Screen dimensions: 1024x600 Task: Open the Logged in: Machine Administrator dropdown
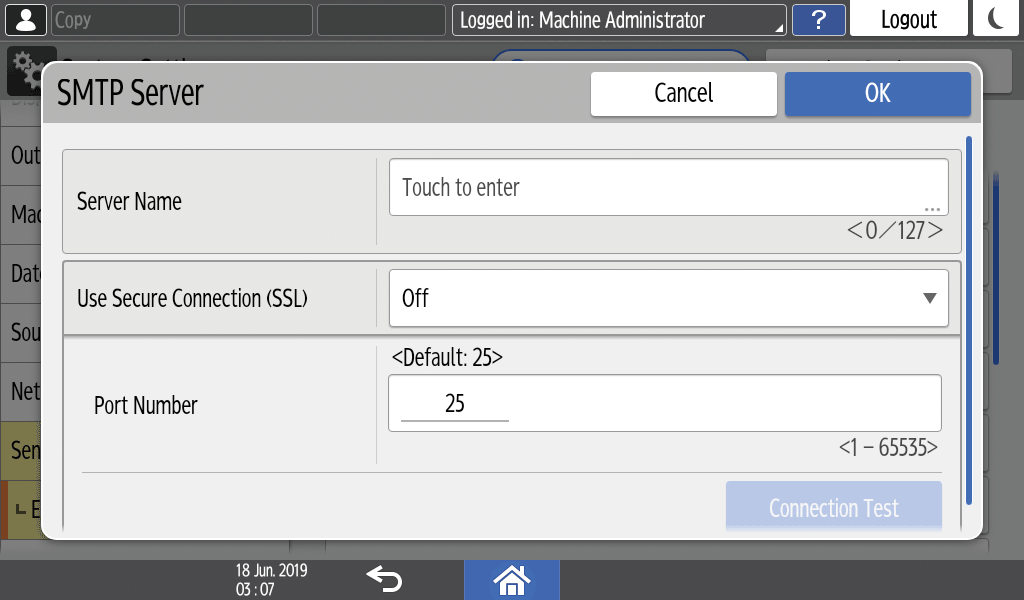(619, 20)
